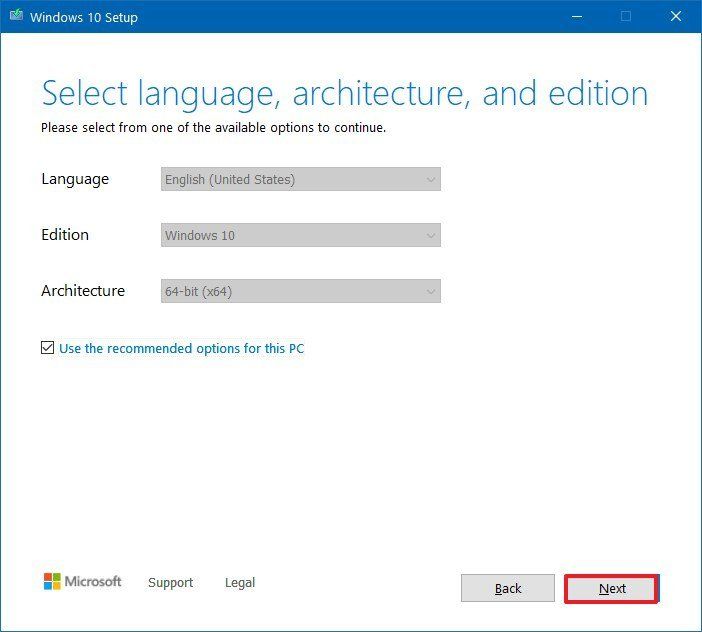Click the Windows 10 Setup title bar icon
The width and height of the screenshot is (702, 632).
14,17
